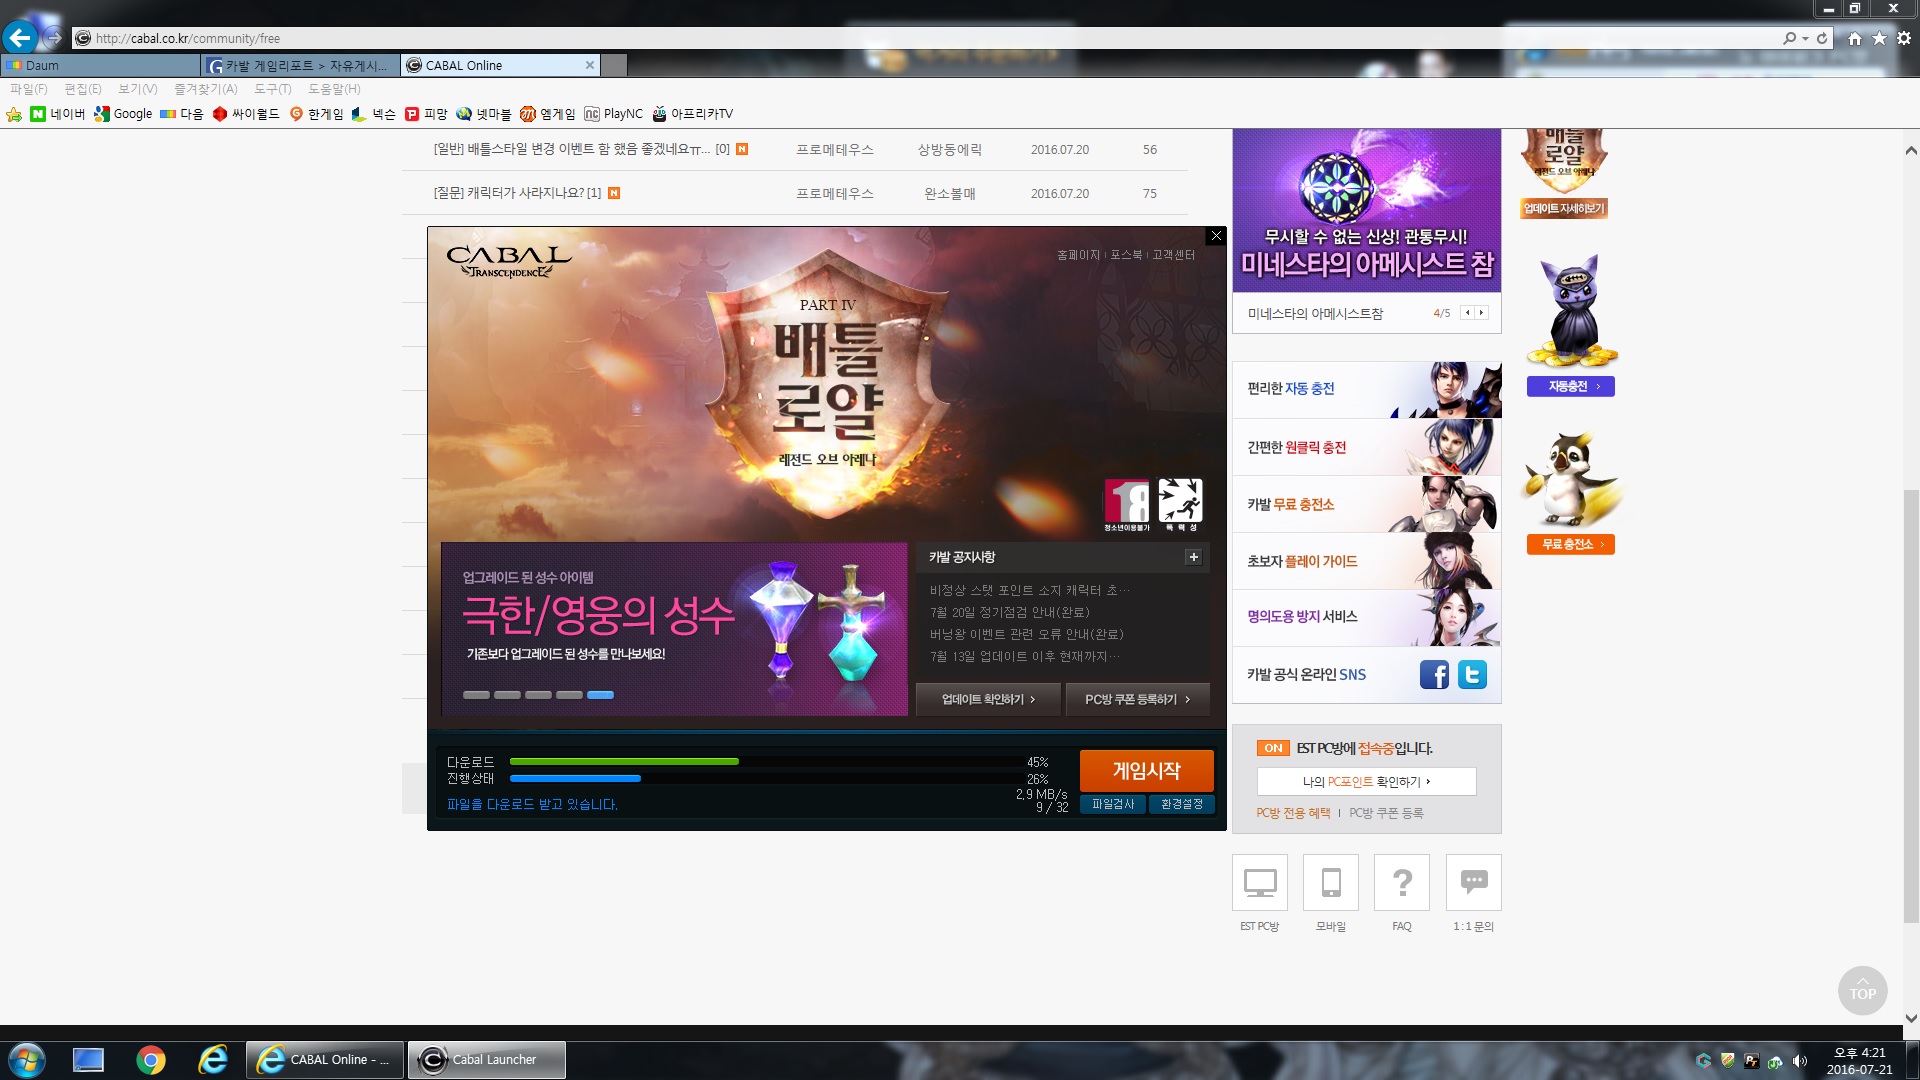Click the 다운로드 green progress bar
1920x1080 pixels.
pyautogui.click(x=624, y=762)
